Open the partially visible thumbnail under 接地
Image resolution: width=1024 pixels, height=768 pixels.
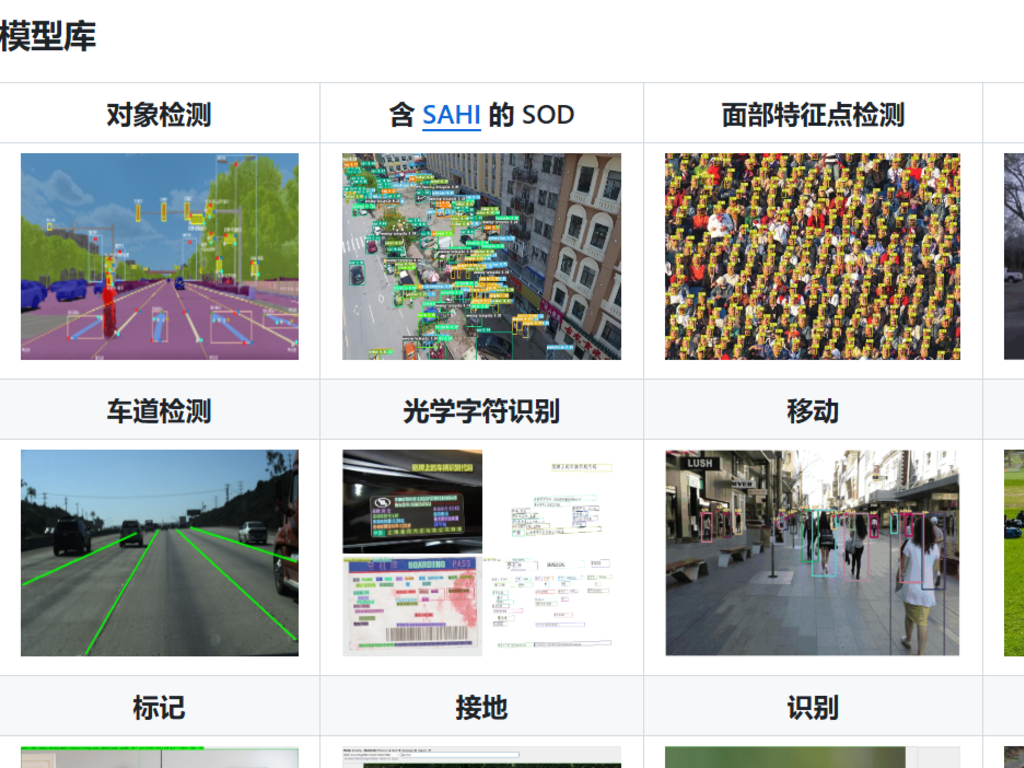point(481,758)
